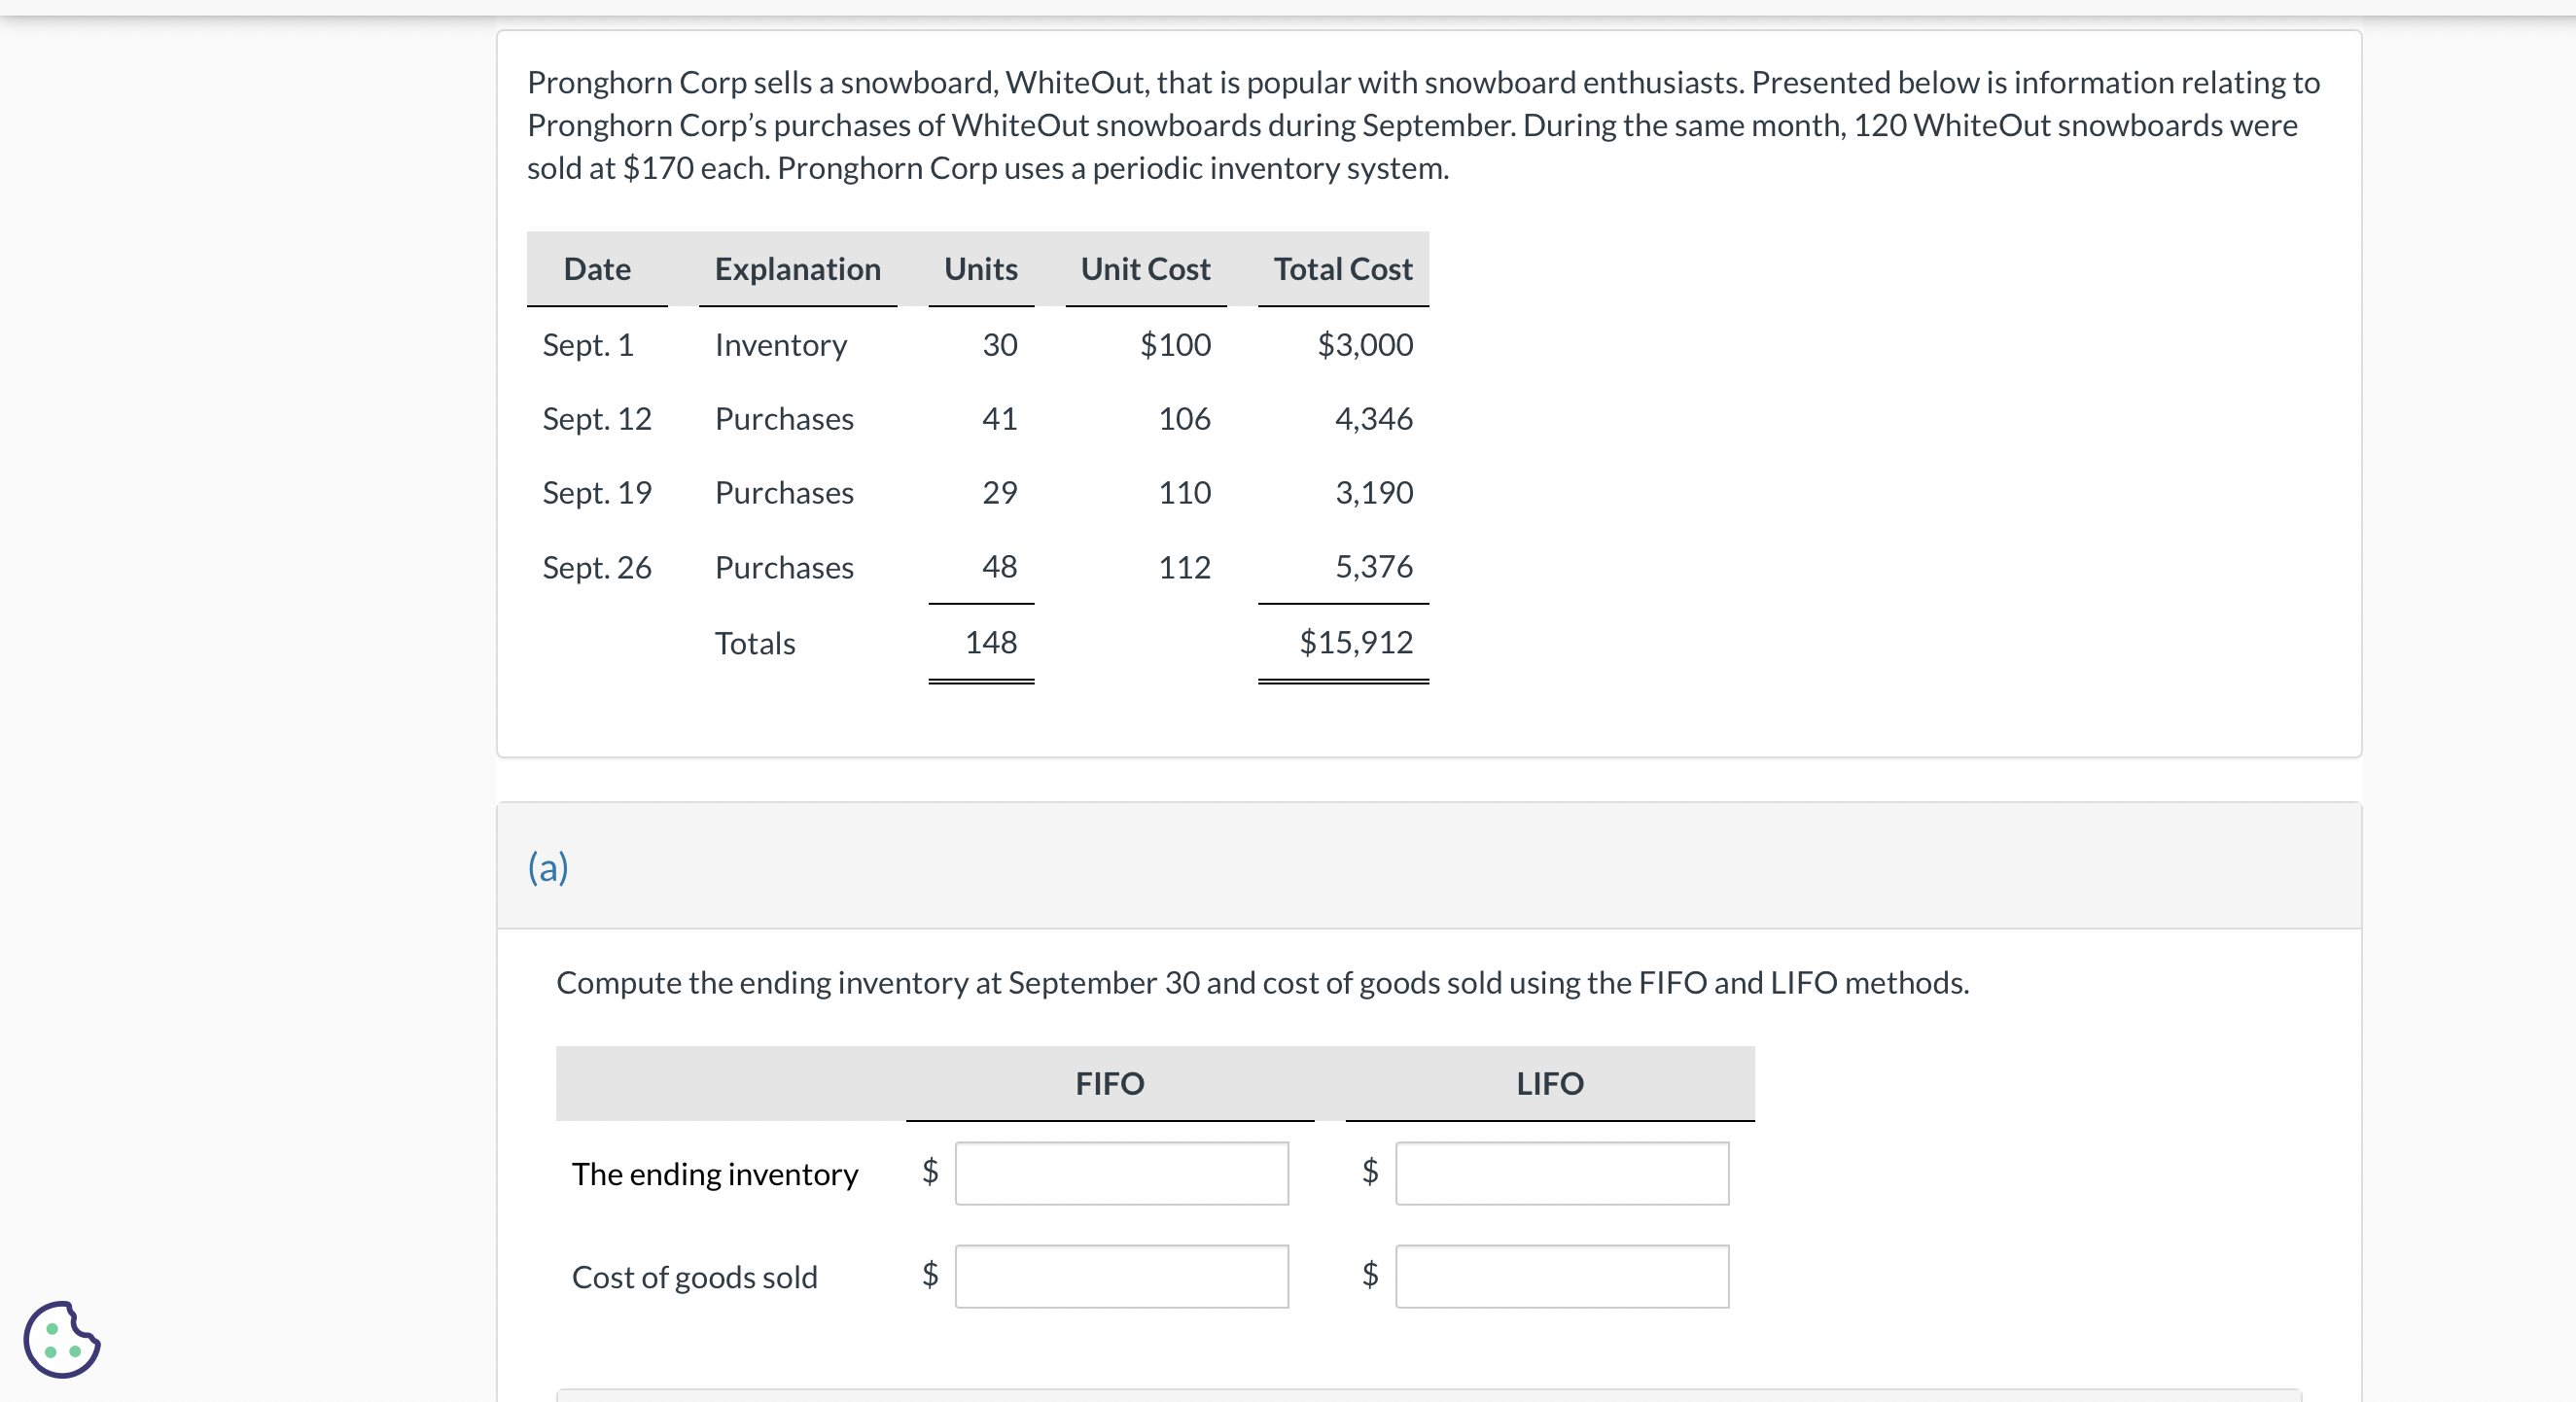Open the cookie preferences icon
The width and height of the screenshot is (2576, 1402).
point(62,1339)
